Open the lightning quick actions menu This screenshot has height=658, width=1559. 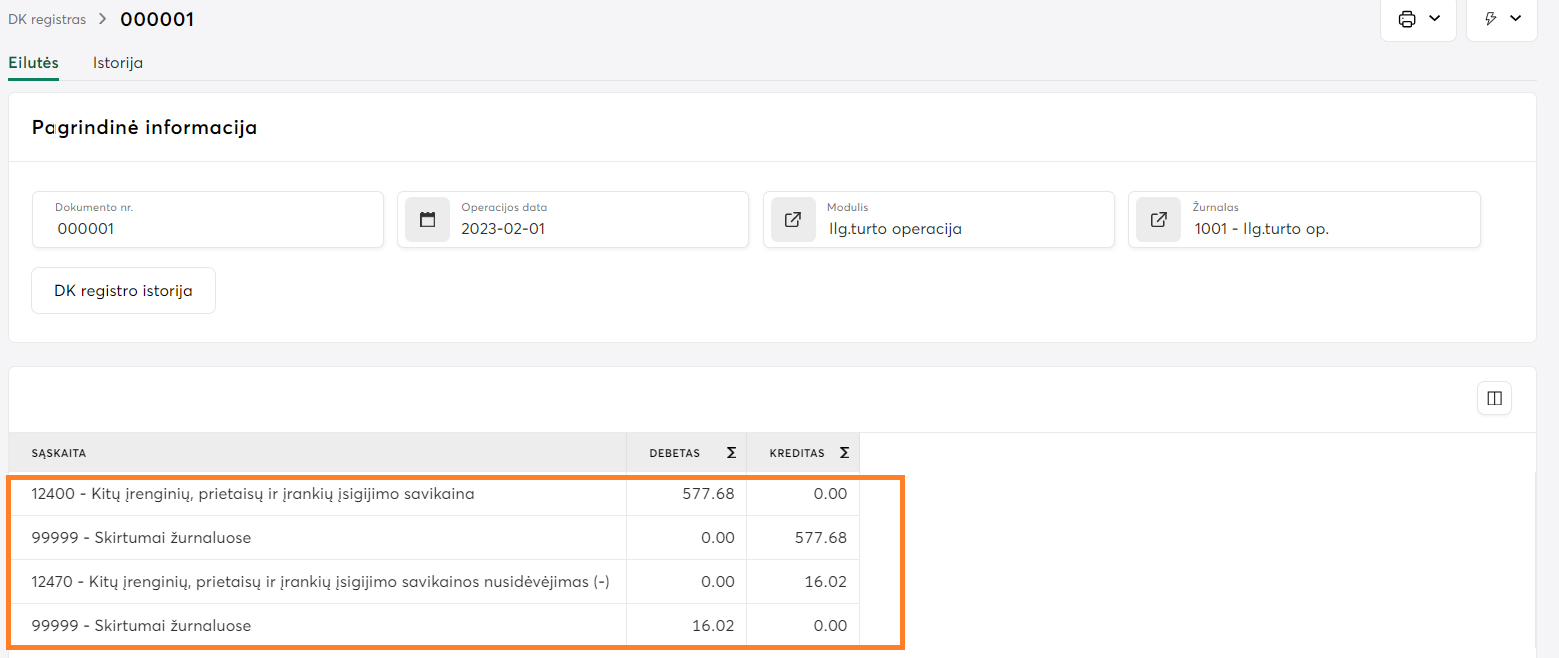click(x=1501, y=19)
